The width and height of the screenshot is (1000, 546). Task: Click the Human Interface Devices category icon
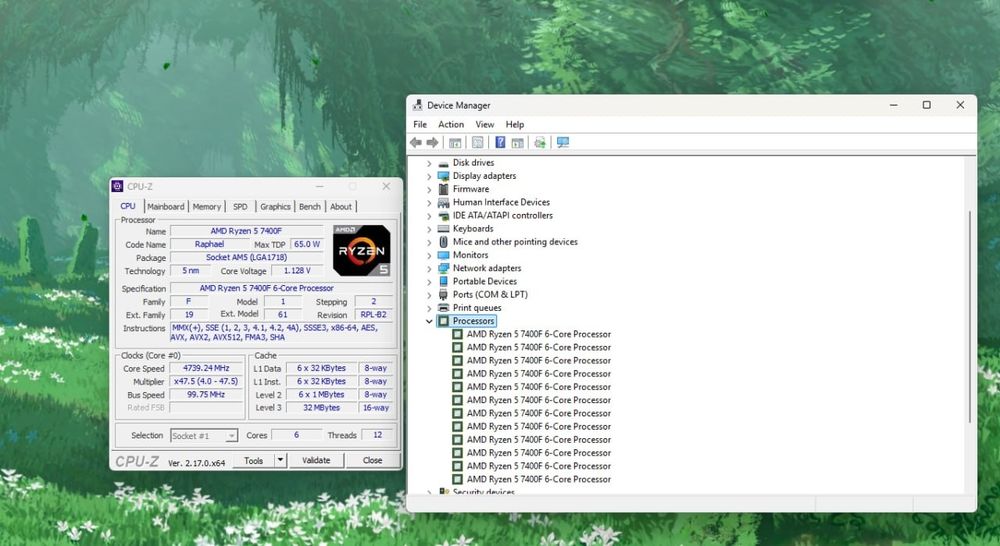pyautogui.click(x=443, y=203)
